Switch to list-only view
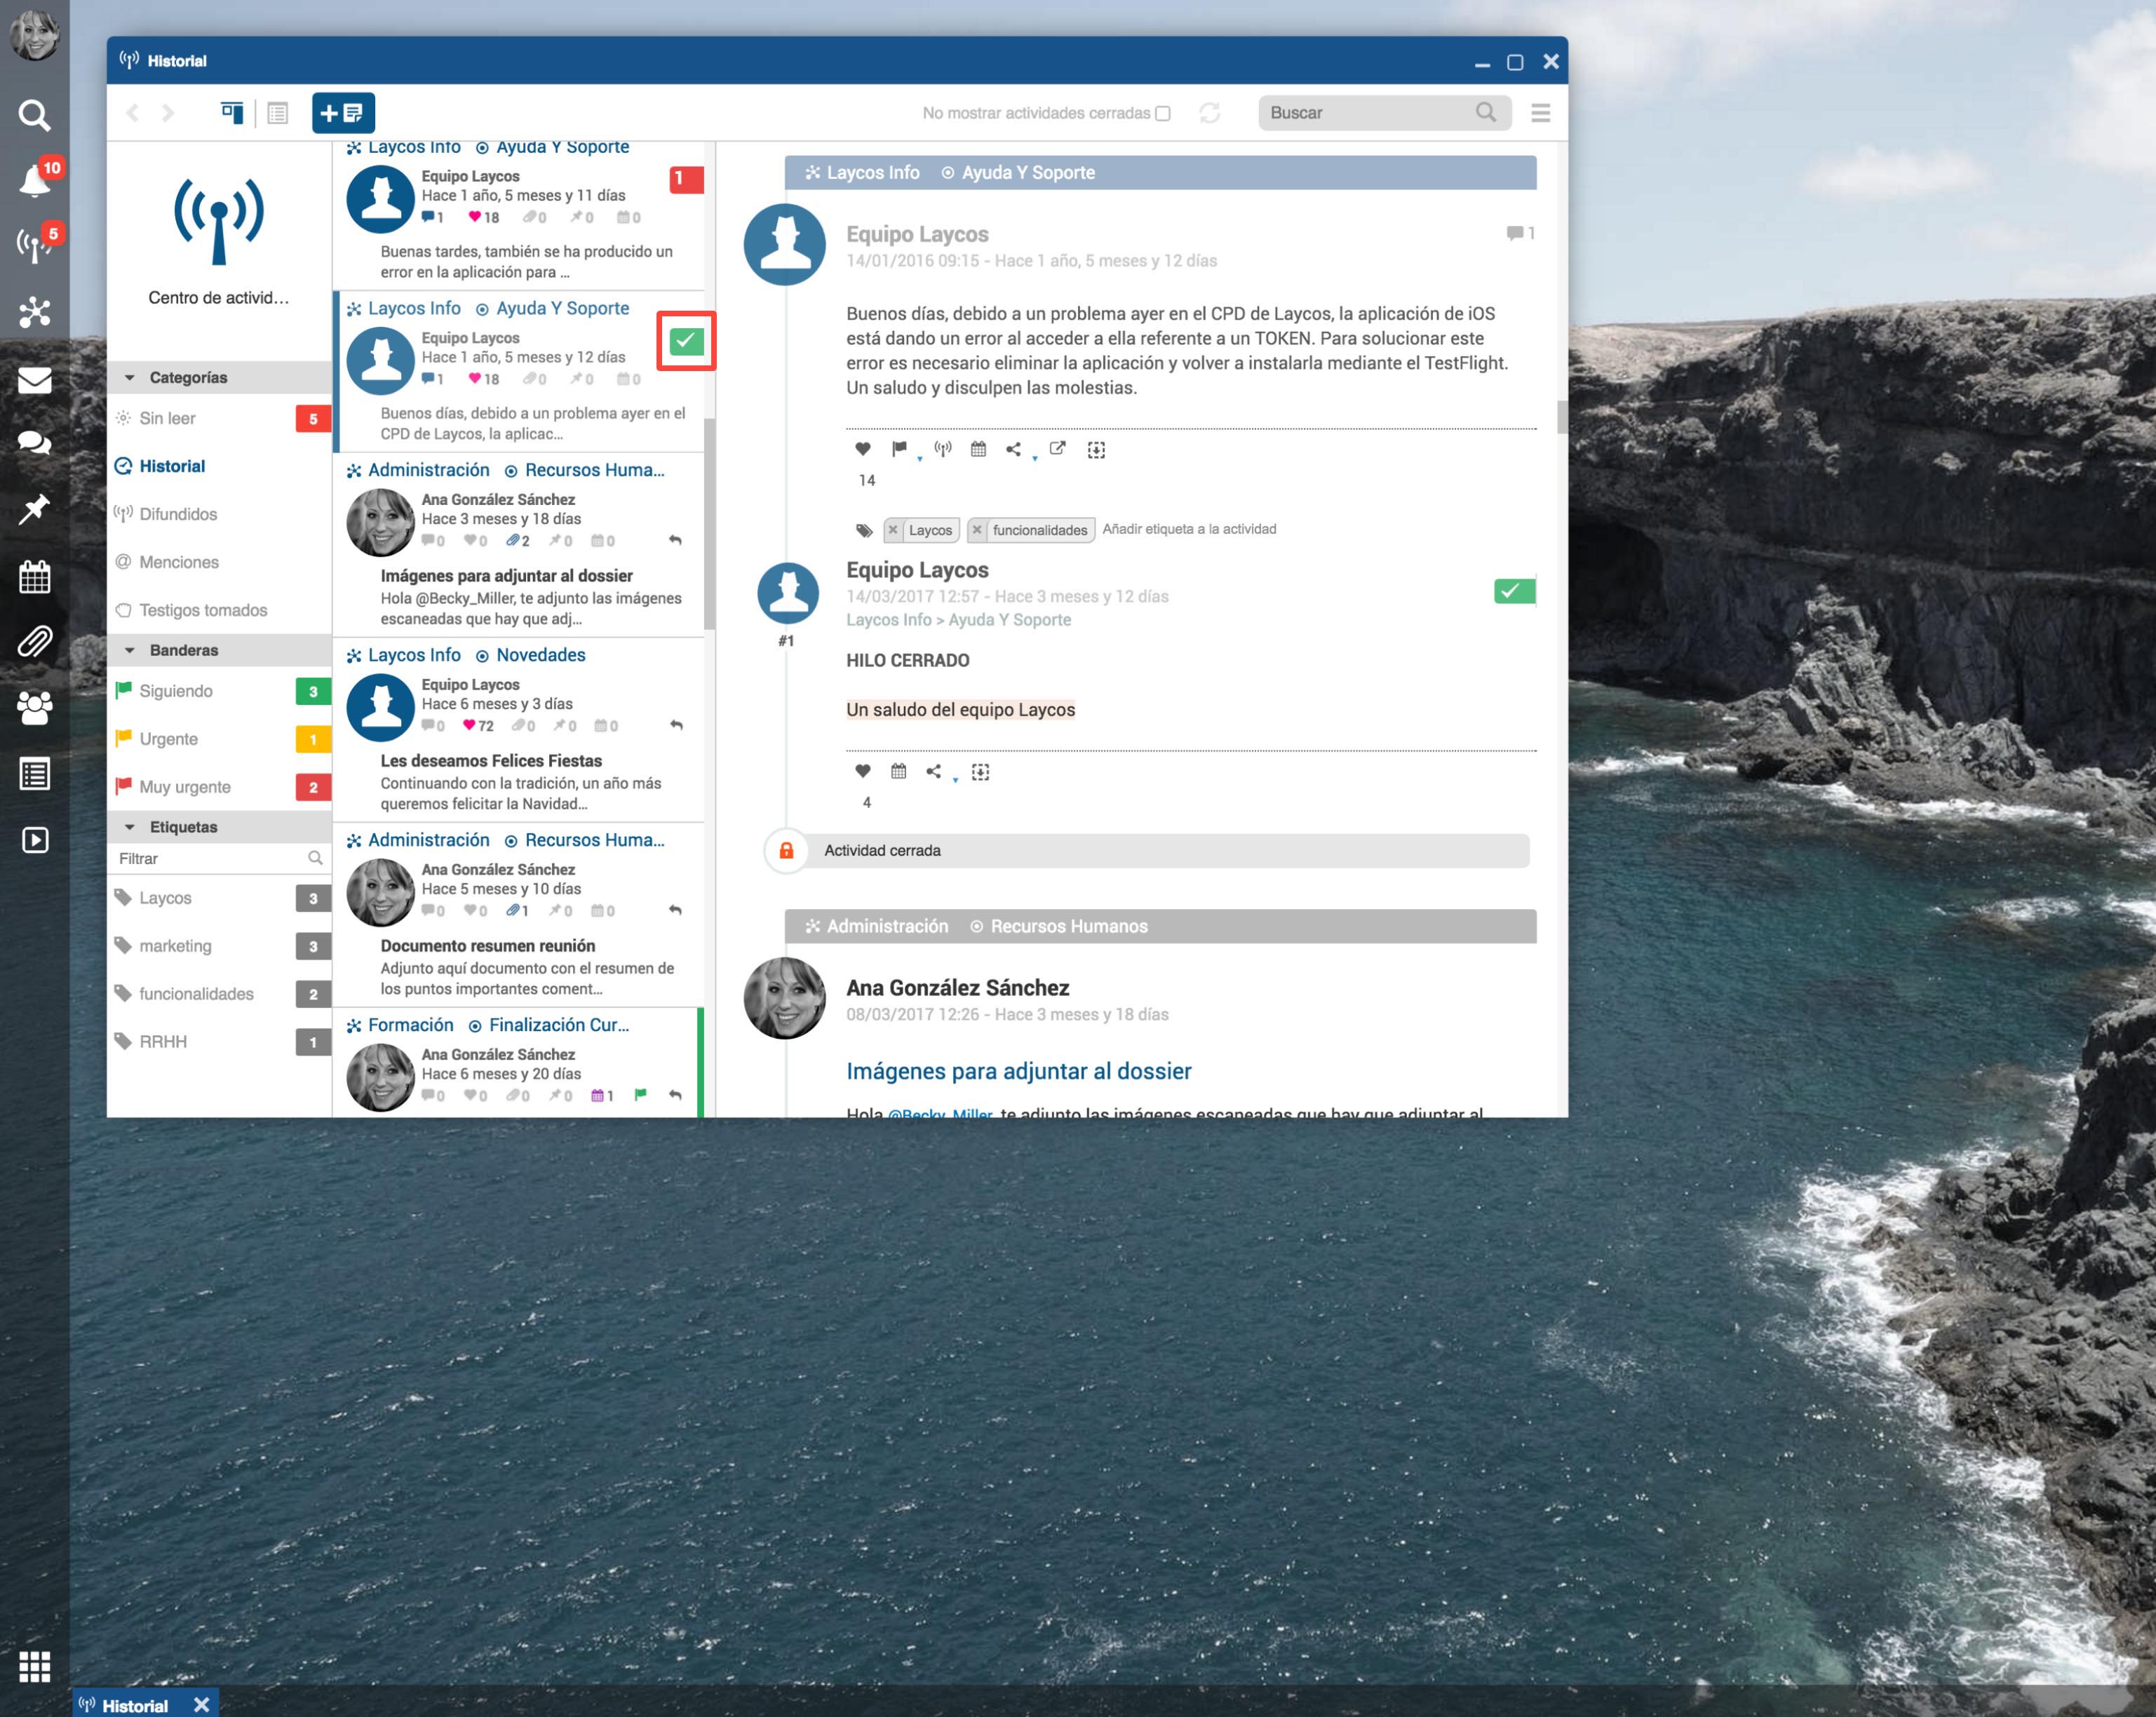The width and height of the screenshot is (2156, 1717). point(278,113)
